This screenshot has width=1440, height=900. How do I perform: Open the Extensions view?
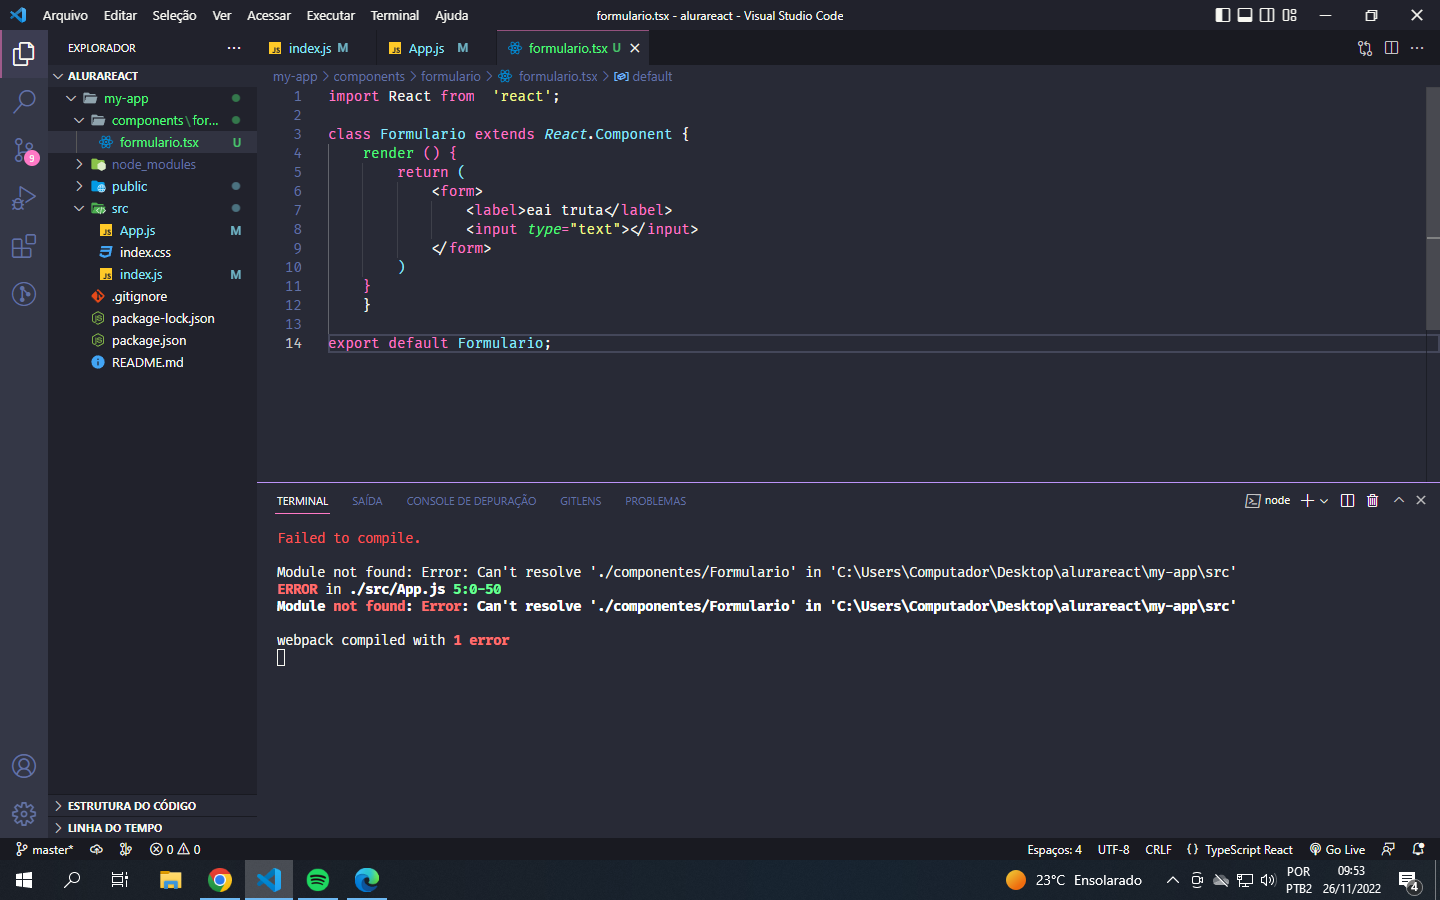click(24, 246)
